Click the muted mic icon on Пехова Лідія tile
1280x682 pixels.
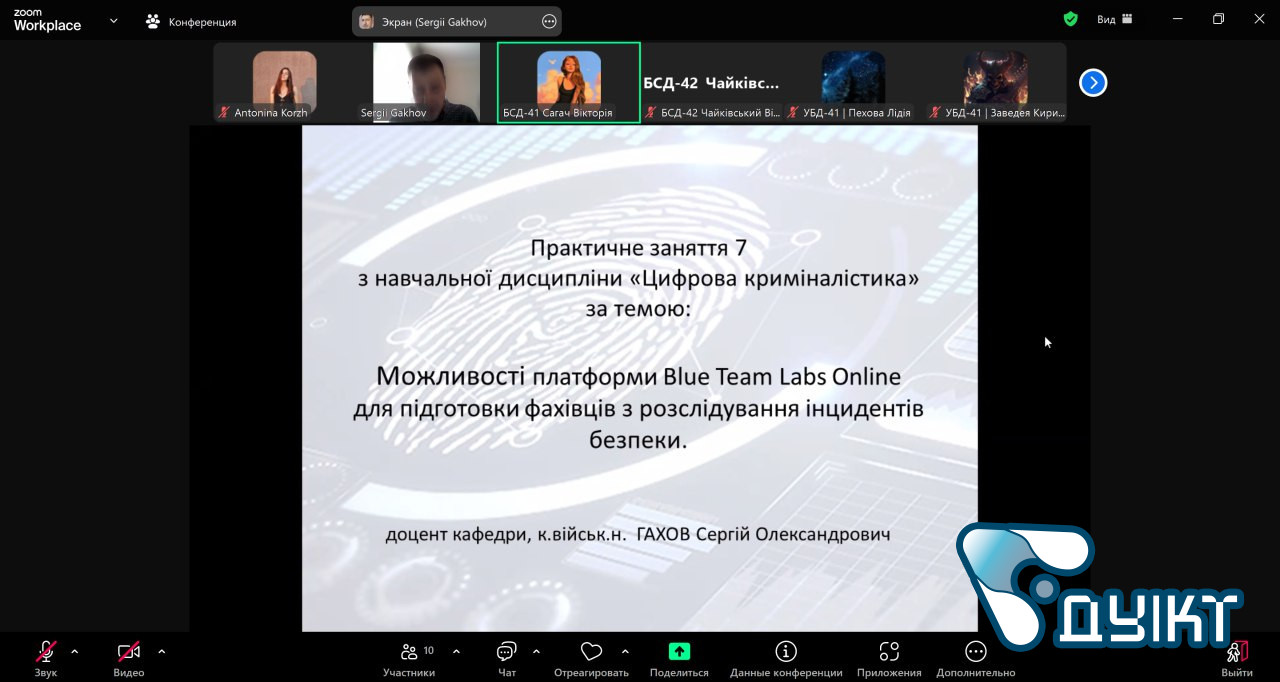[x=793, y=113]
